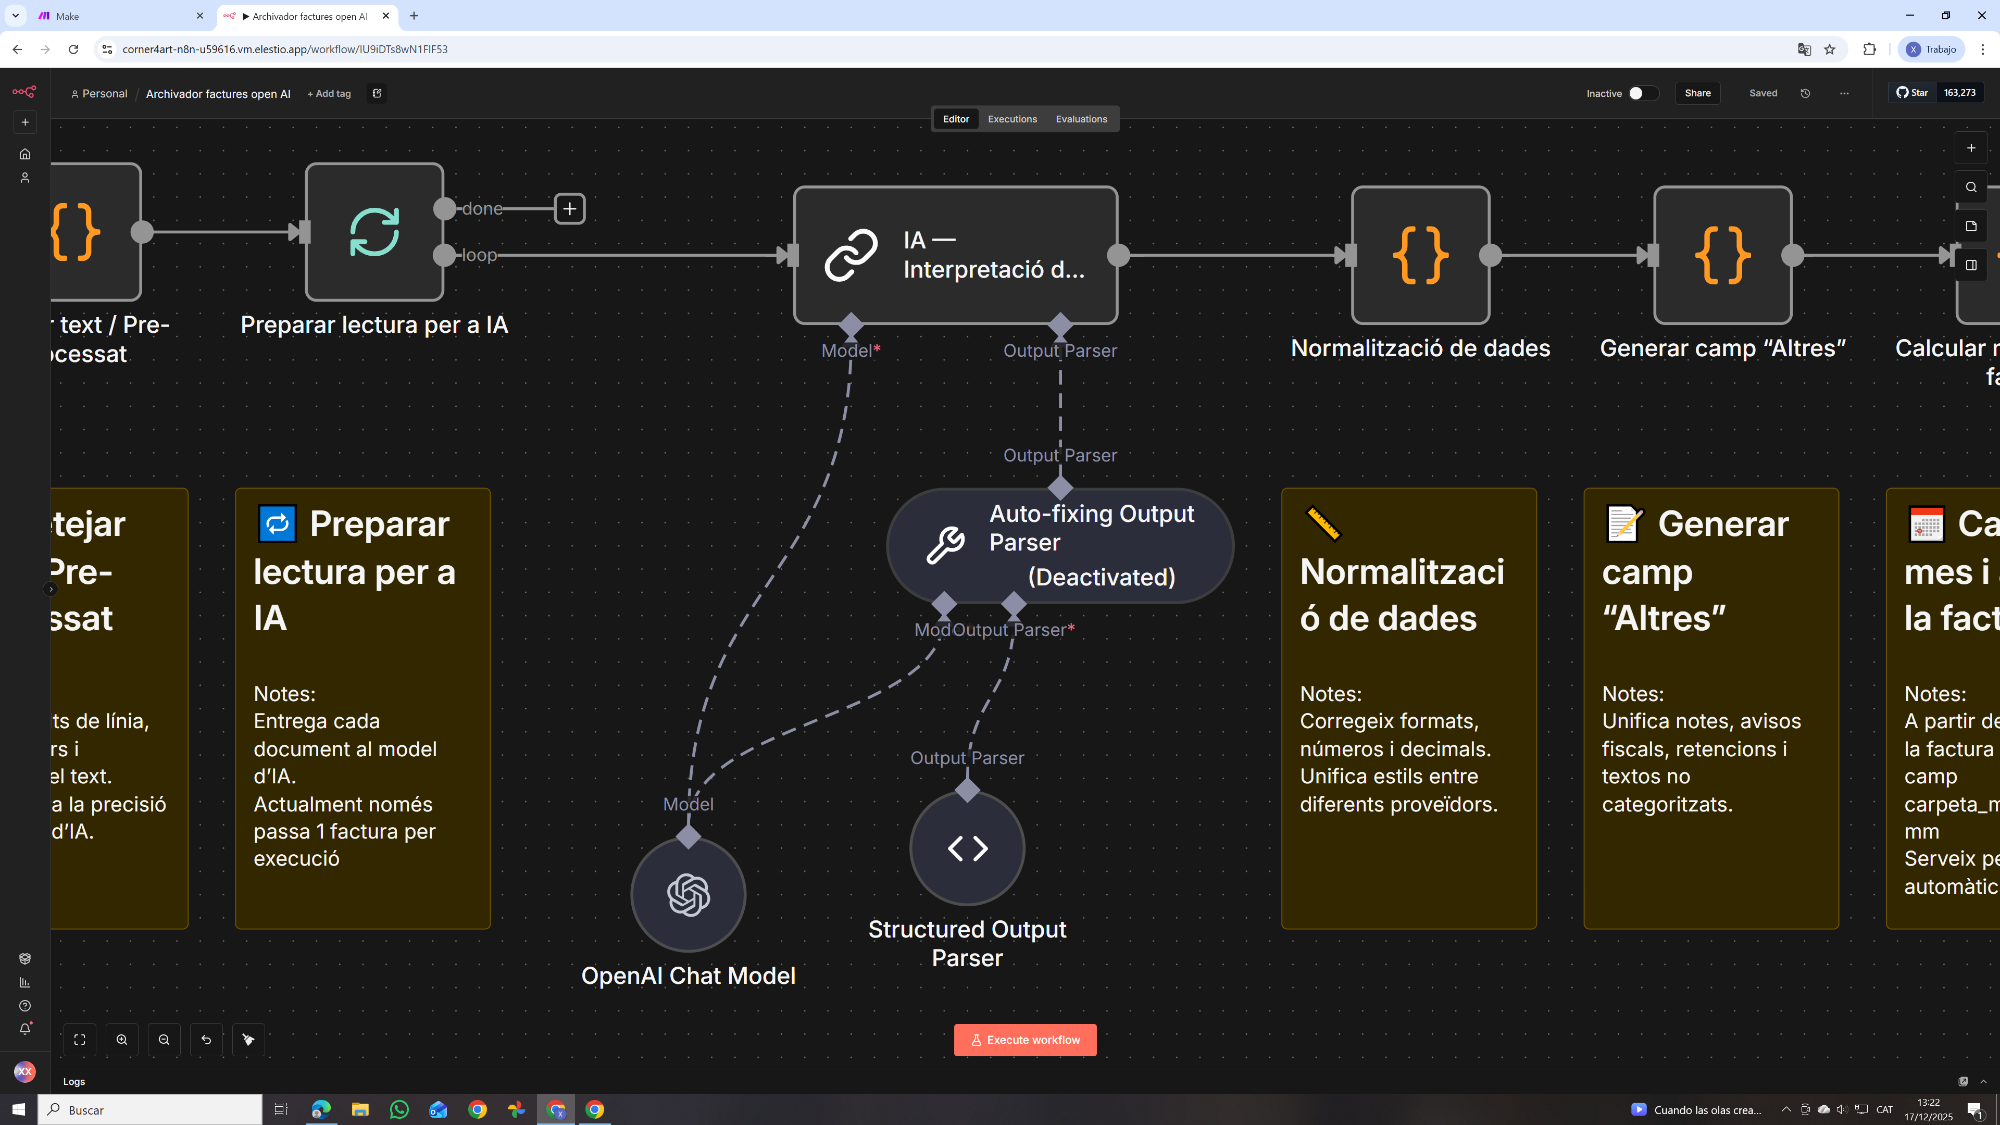This screenshot has width=2000, height=1125.
Task: Zoom in on the workflow canvas
Action: [x=122, y=1040]
